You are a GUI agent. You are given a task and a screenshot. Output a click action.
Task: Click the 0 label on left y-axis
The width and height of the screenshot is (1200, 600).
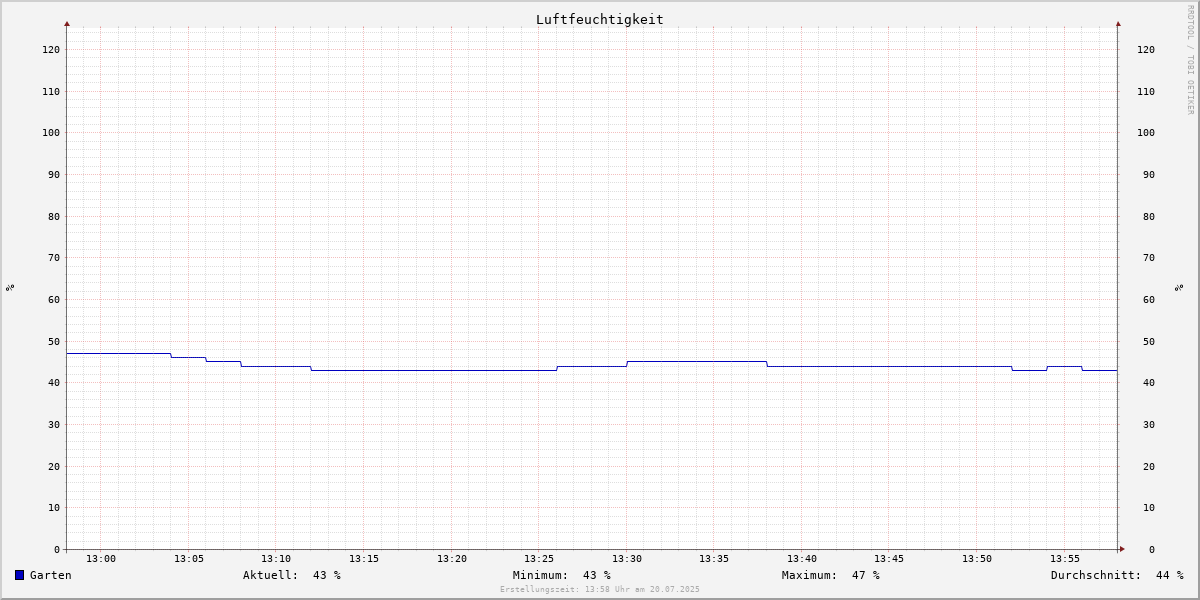(57, 549)
